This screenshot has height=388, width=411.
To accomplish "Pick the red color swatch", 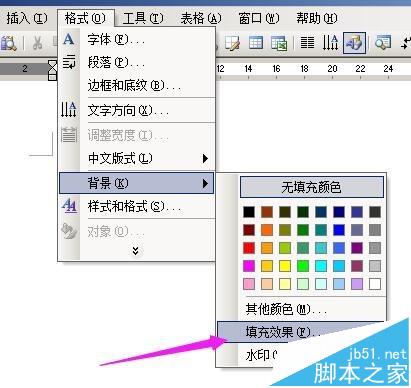I will point(249,248).
